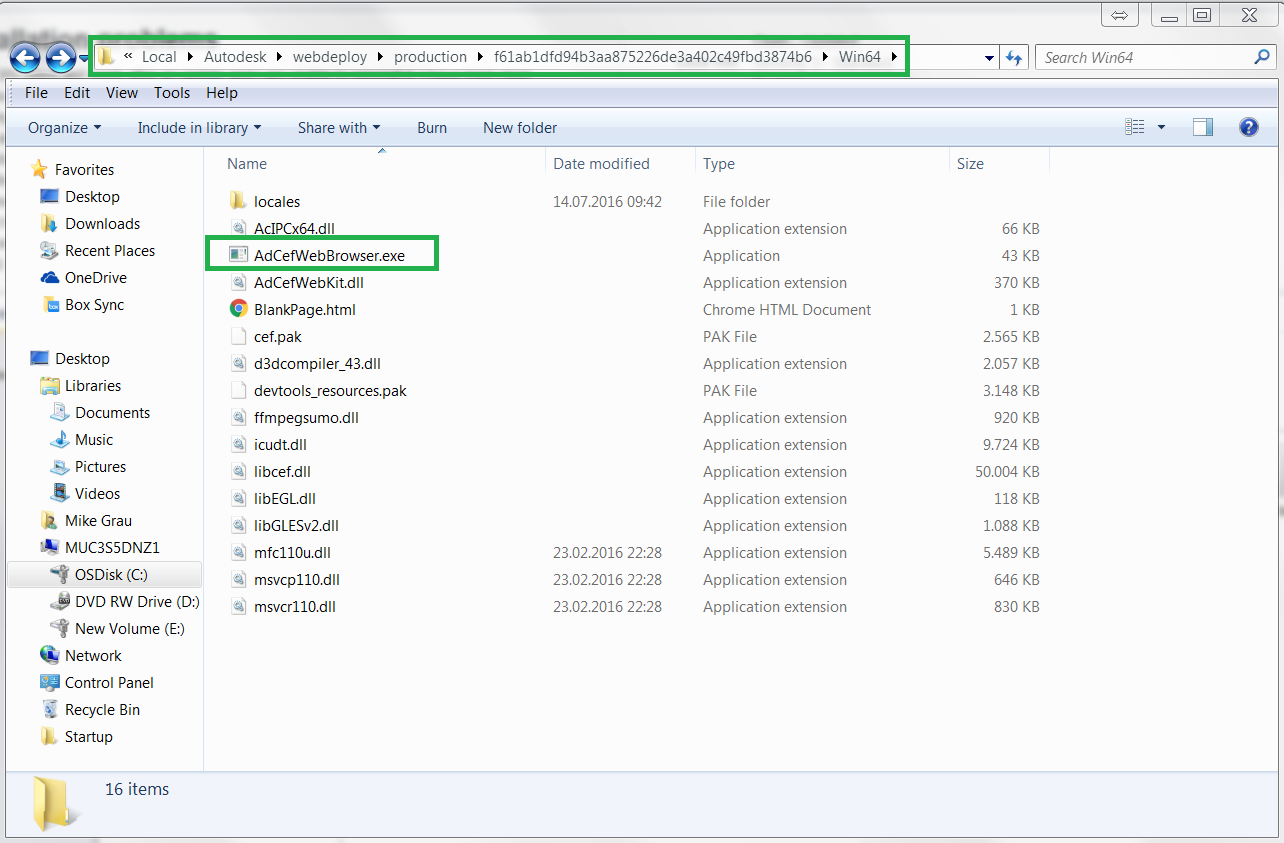The height and width of the screenshot is (843, 1284).
Task: Click the New folder button
Action: tap(519, 127)
